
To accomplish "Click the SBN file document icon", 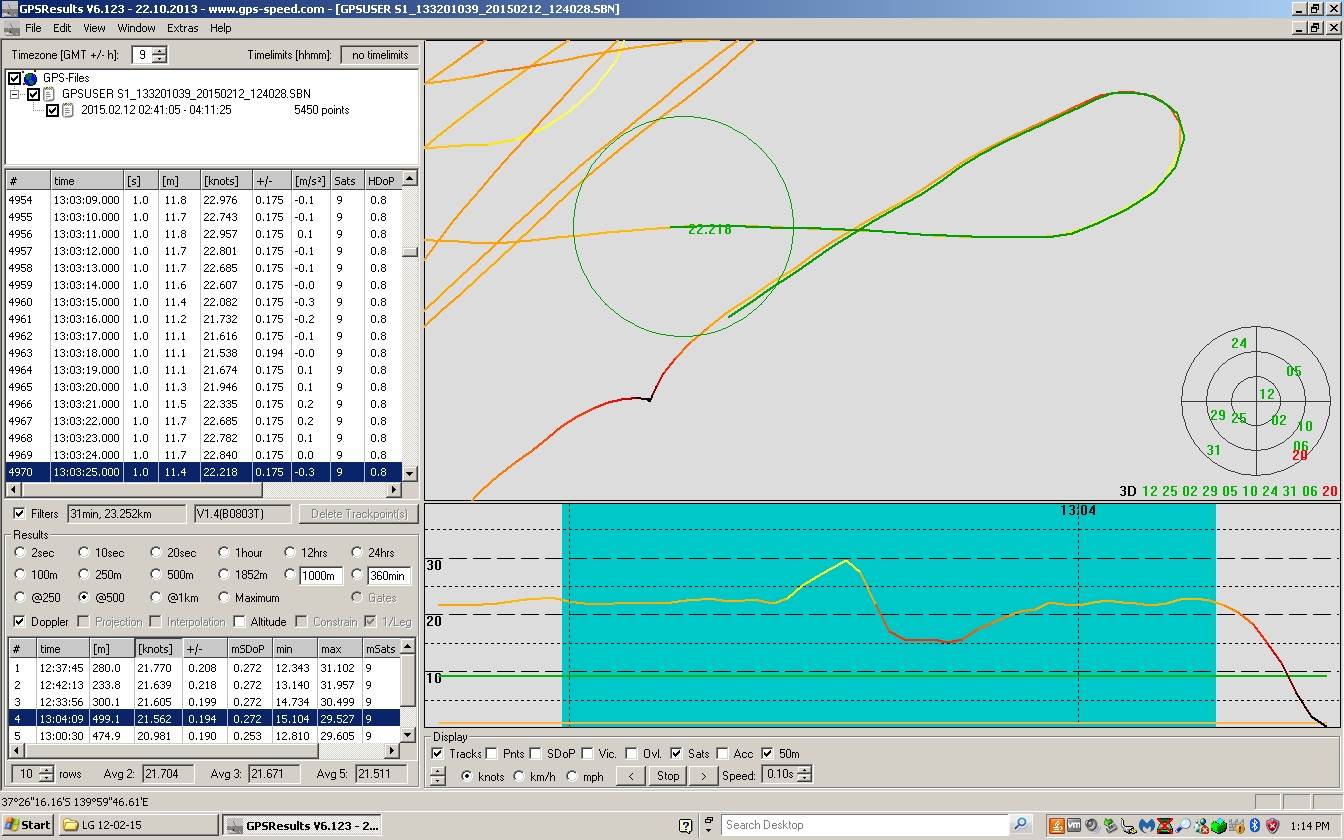I will pos(50,94).
